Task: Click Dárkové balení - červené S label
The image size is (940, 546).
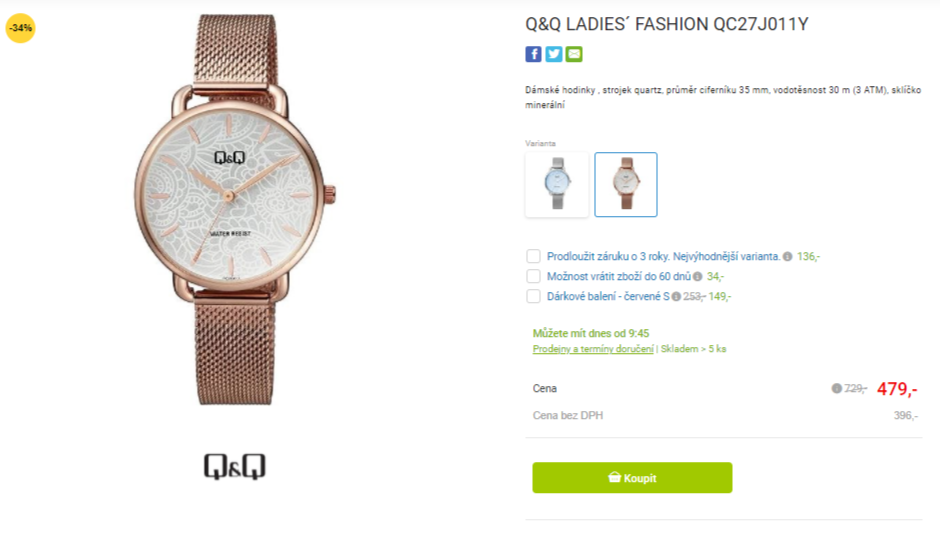Action: [608, 296]
